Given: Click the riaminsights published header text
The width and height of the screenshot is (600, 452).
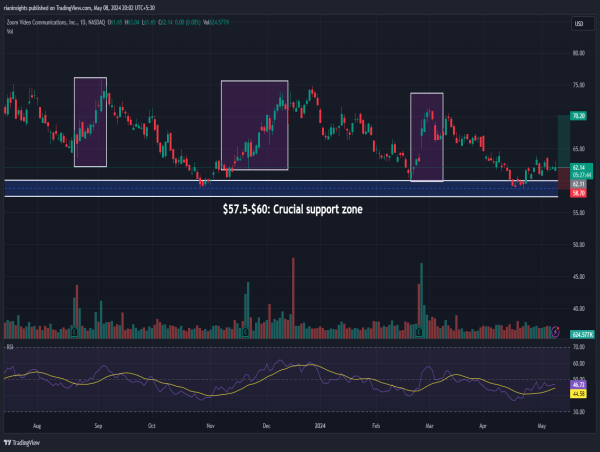Looking at the screenshot, I should pos(79,8).
